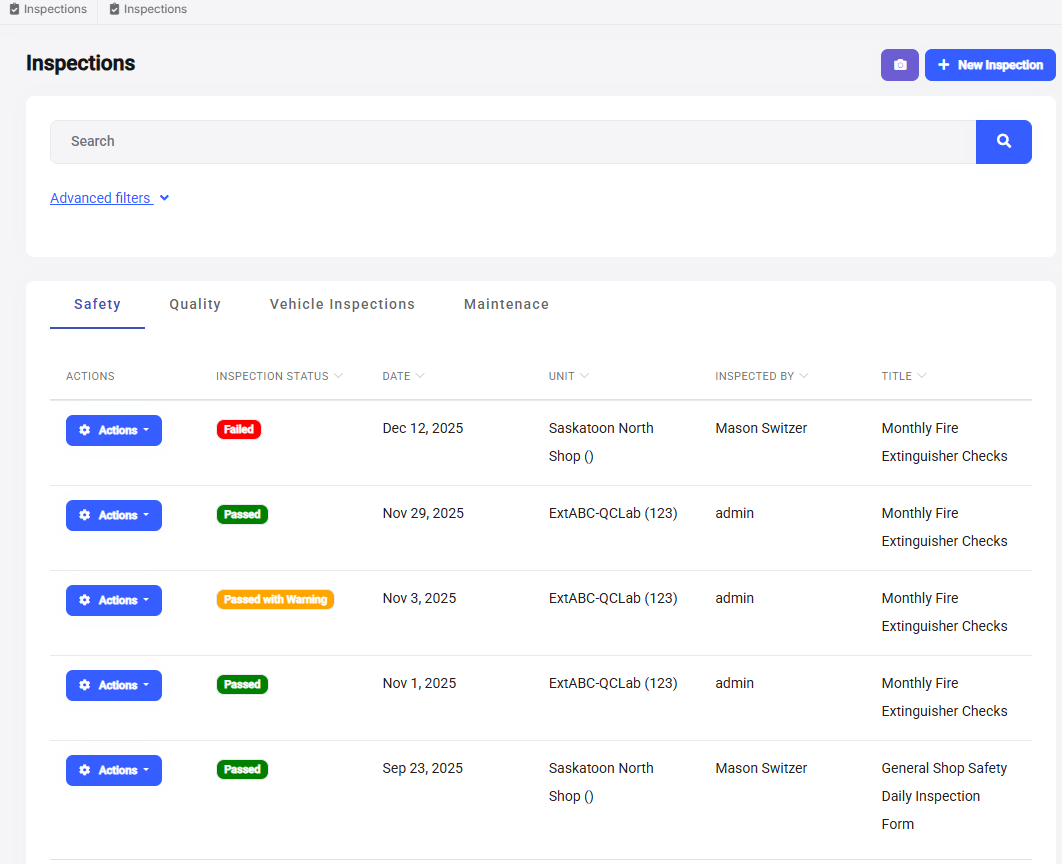1062x864 pixels.
Task: Click the New Inspection button
Action: click(x=989, y=64)
